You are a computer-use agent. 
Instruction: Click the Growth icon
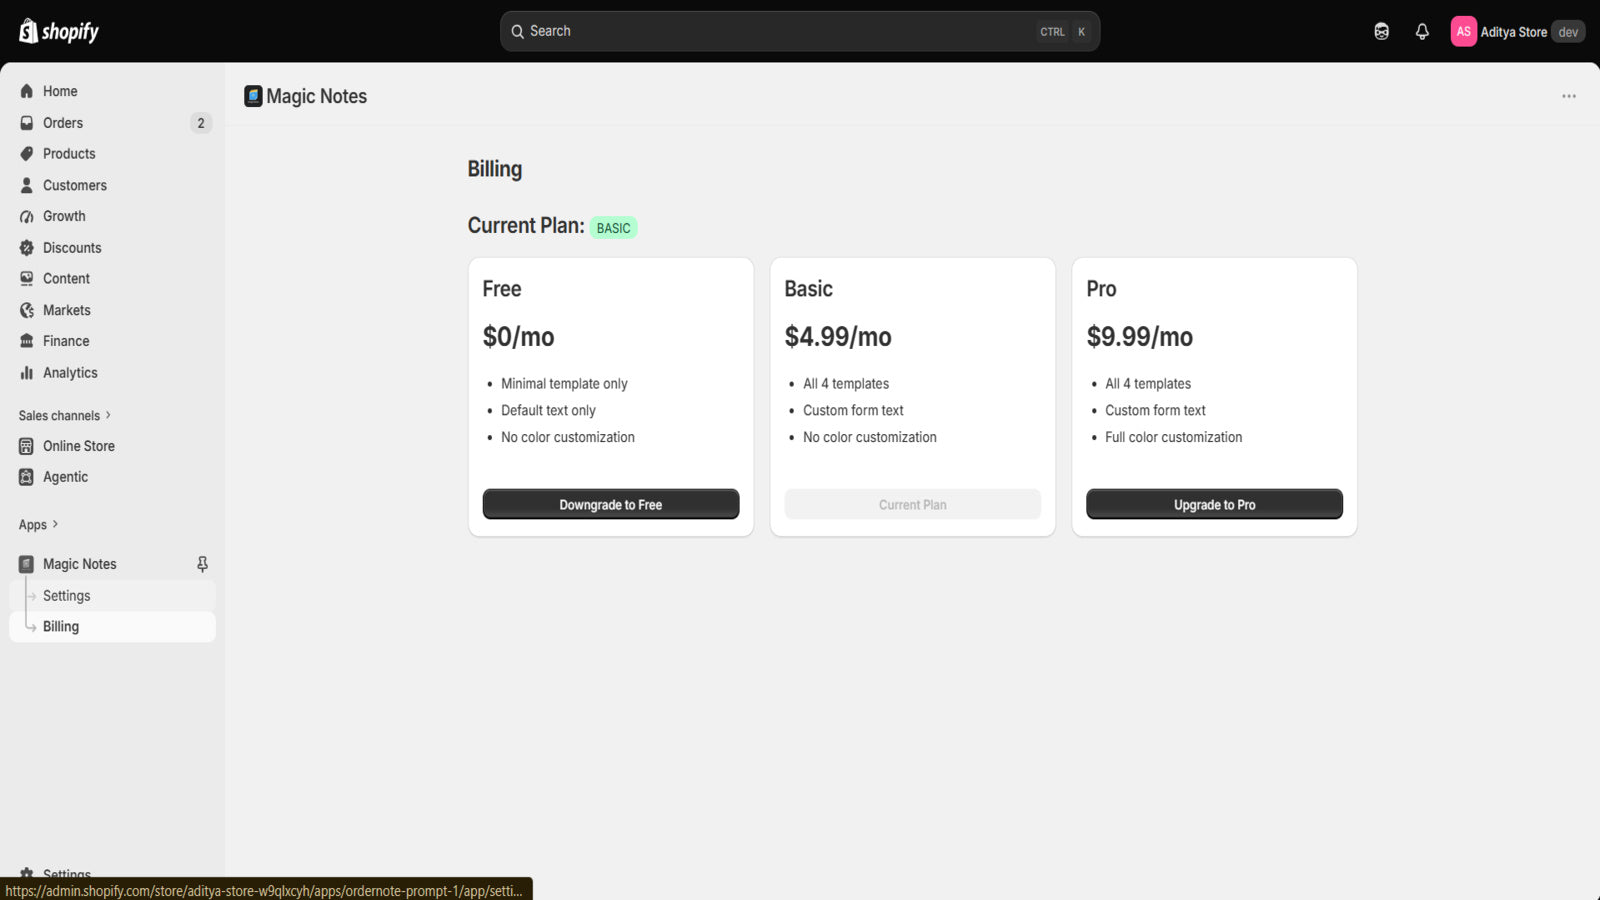click(x=27, y=216)
